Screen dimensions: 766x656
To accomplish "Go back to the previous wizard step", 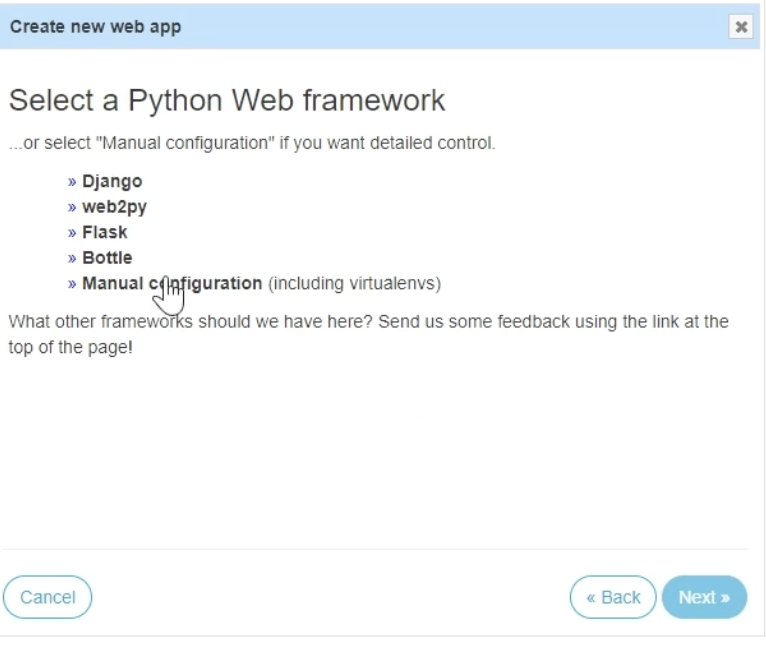I will [x=613, y=597].
